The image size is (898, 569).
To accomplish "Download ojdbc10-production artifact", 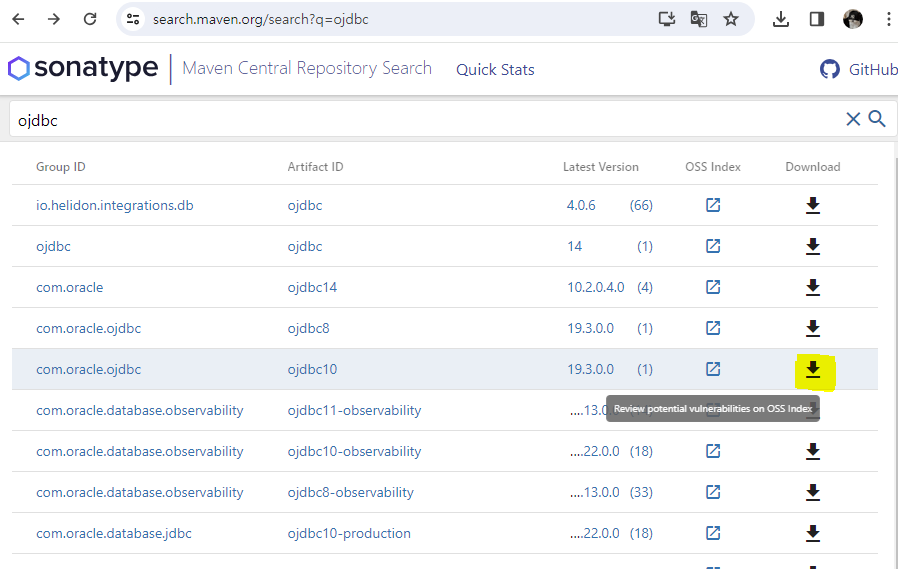I will pos(813,533).
